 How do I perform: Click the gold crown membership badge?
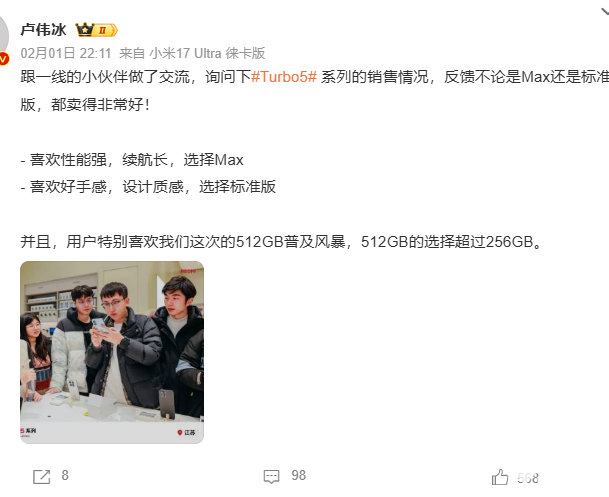tap(96, 30)
